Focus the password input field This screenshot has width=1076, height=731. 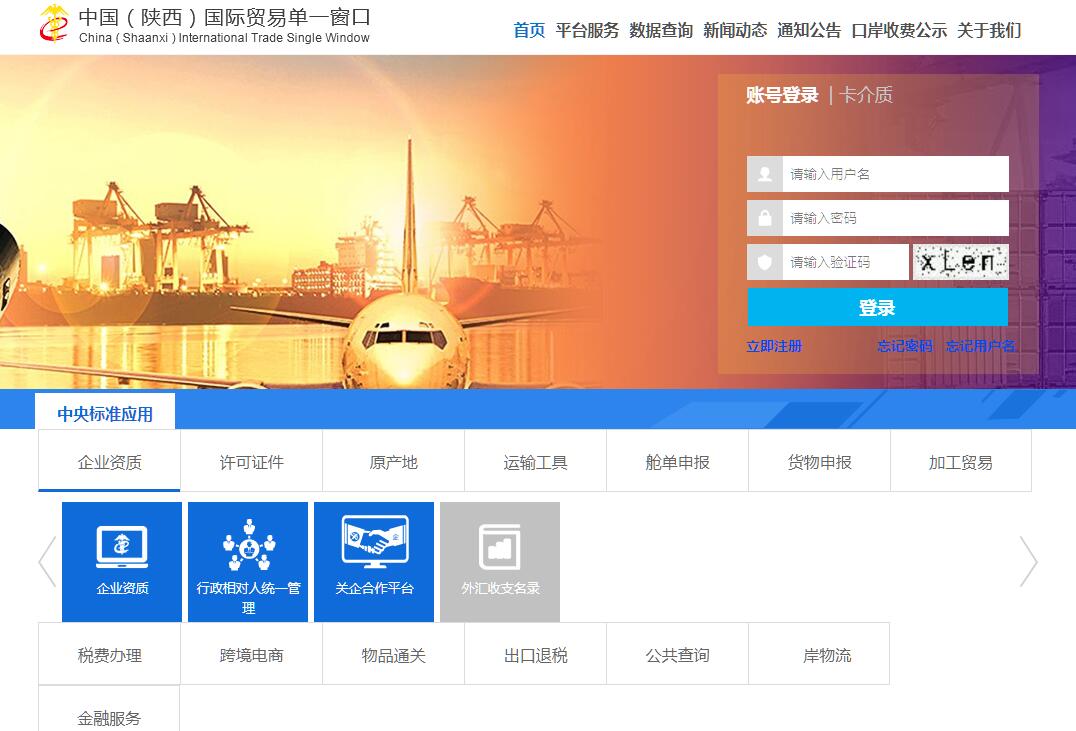(895, 218)
